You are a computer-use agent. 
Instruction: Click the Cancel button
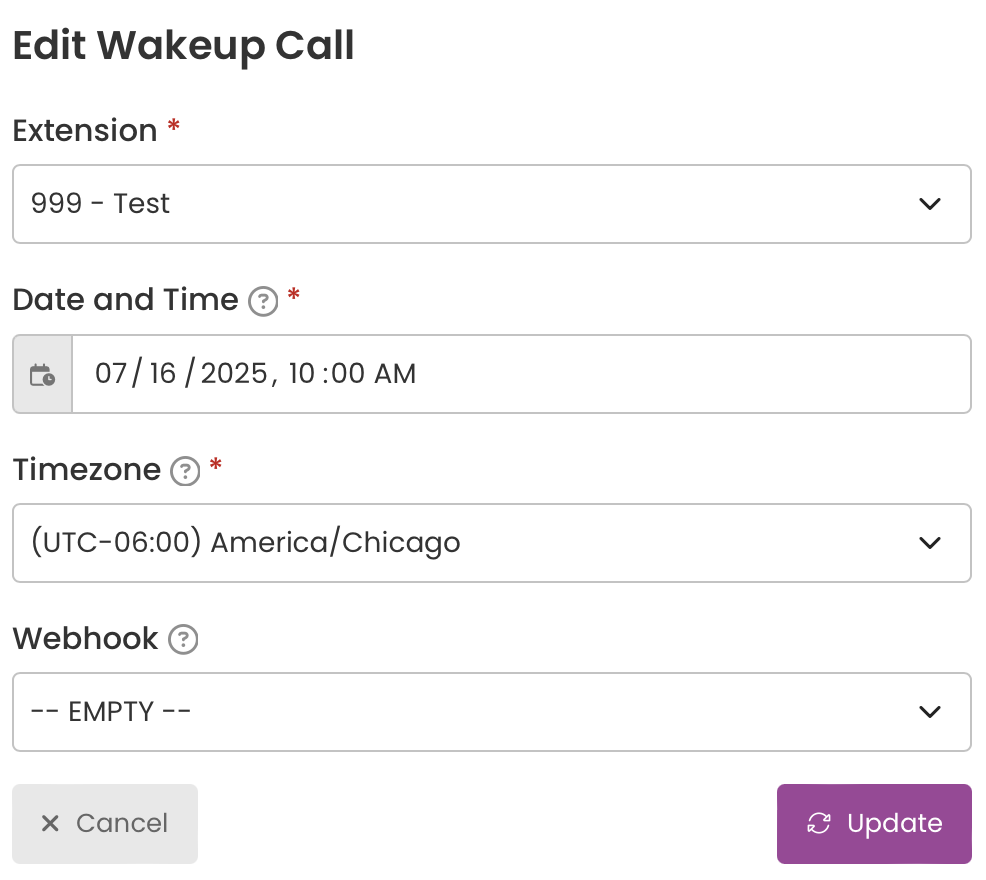pos(105,823)
